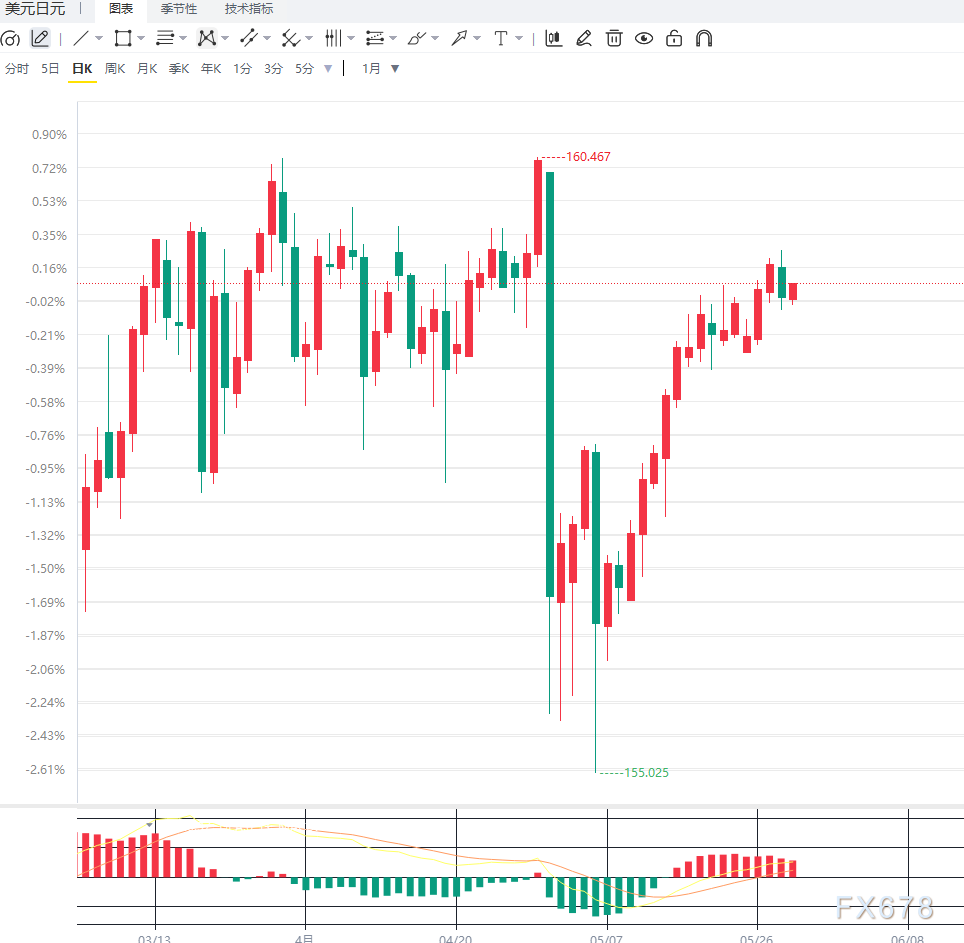Viewport: 964px width, 943px height.
Task: Select the pitchfork lines tool
Action: pos(290,39)
